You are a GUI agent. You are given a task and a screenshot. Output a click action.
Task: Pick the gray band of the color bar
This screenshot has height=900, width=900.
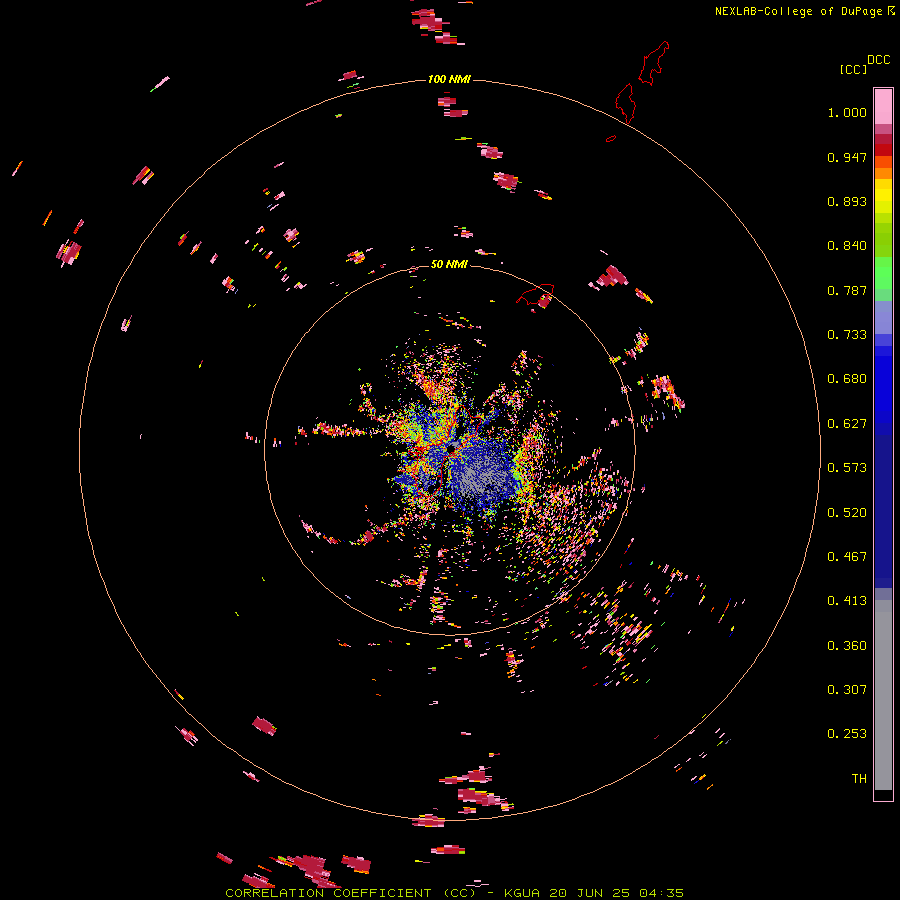[x=883, y=695]
